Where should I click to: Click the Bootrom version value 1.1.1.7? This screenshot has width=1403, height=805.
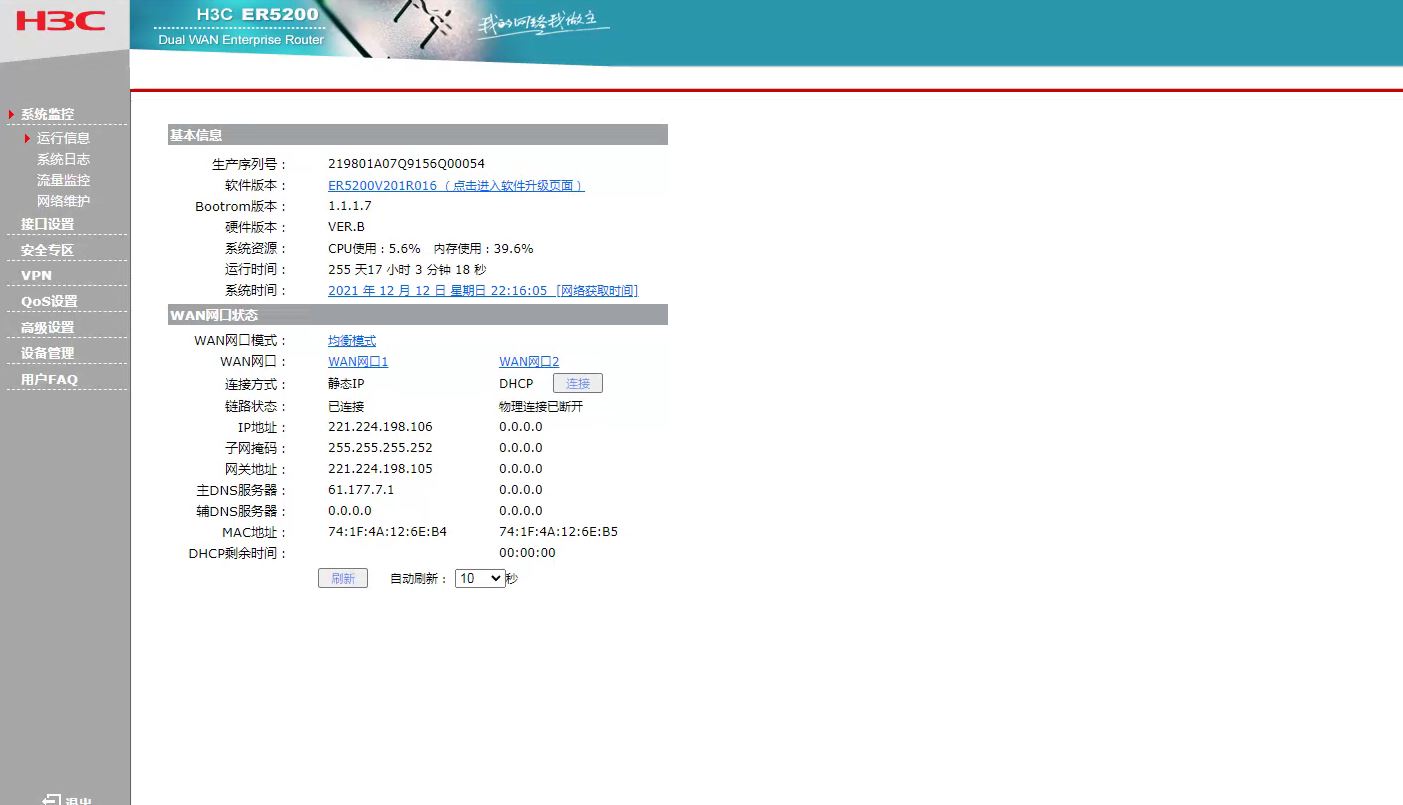[350, 206]
